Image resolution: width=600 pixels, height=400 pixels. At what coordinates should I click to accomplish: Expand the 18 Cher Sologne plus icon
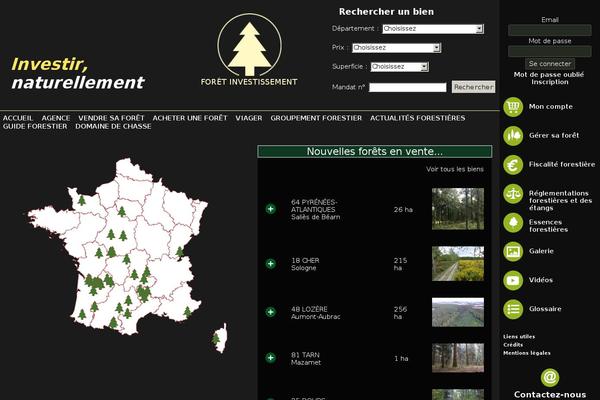click(271, 264)
